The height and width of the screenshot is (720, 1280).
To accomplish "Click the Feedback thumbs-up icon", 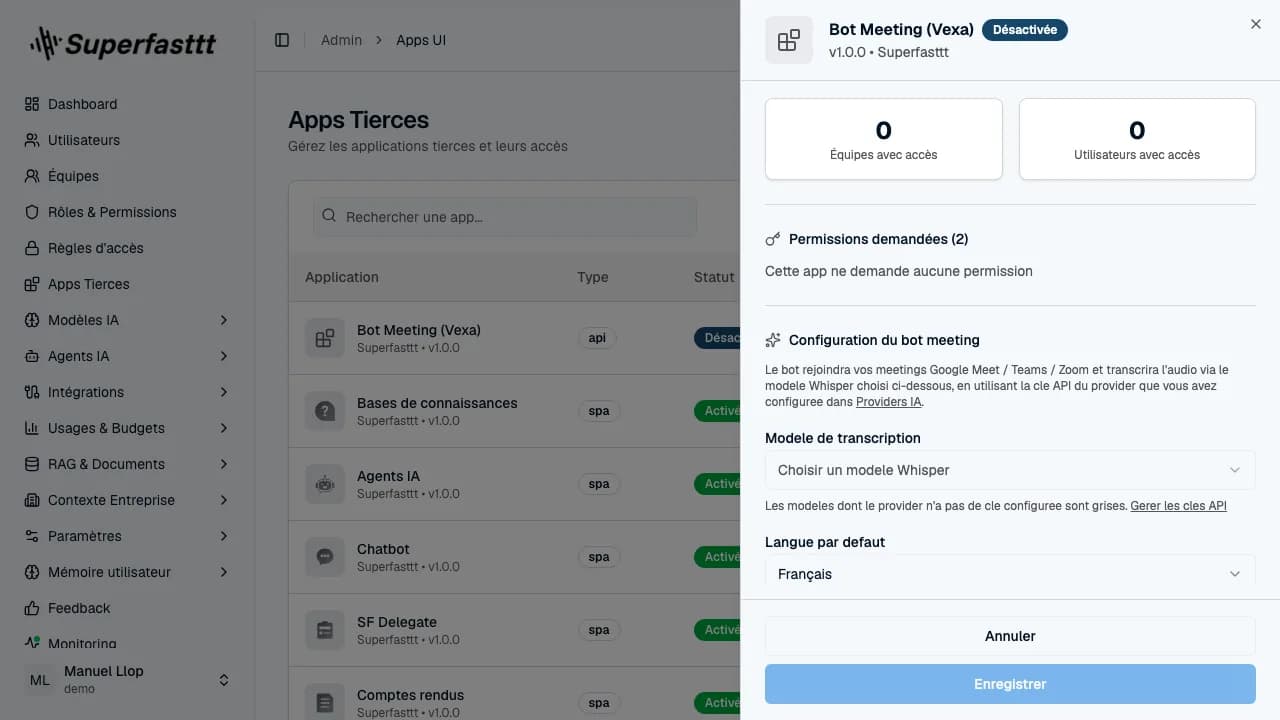I will point(32,608).
